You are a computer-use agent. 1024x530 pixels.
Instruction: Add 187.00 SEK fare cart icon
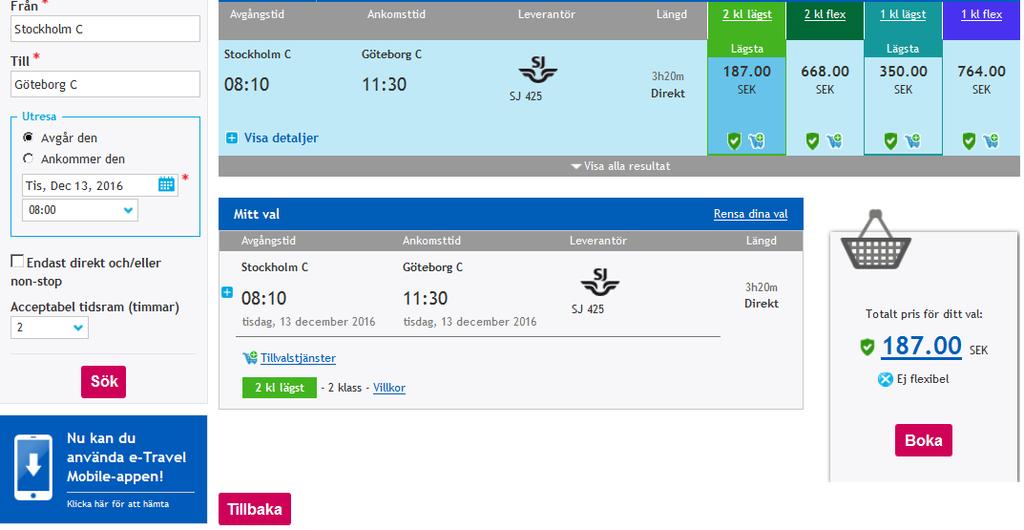point(756,140)
